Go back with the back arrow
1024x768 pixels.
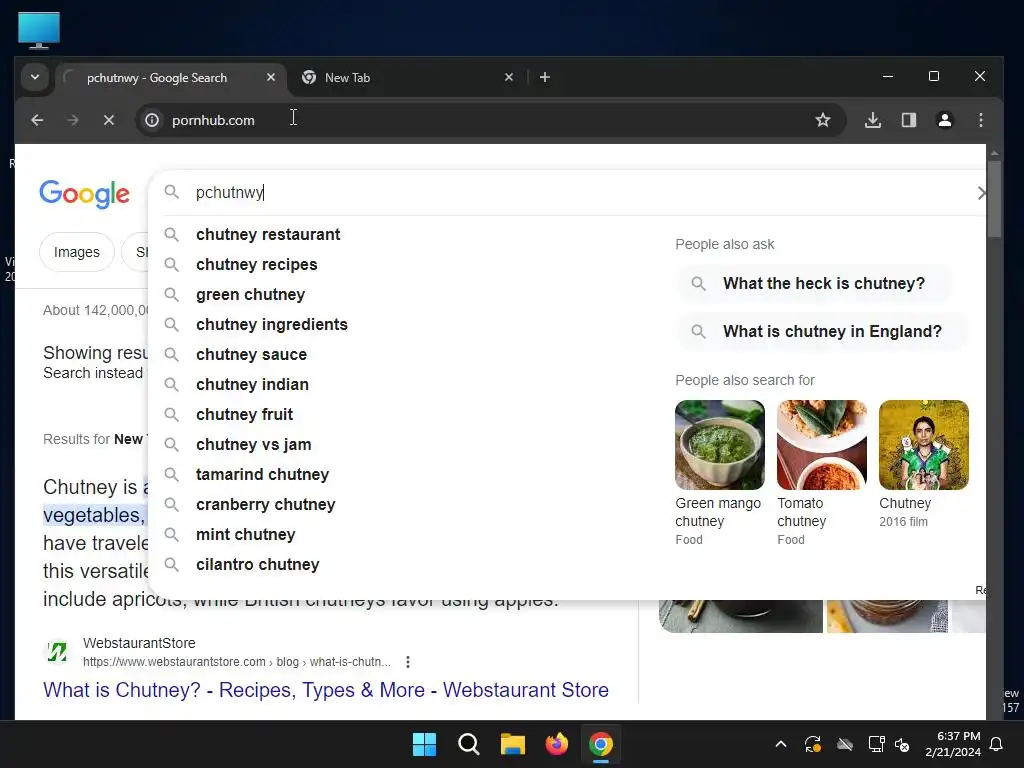pyautogui.click(x=37, y=120)
